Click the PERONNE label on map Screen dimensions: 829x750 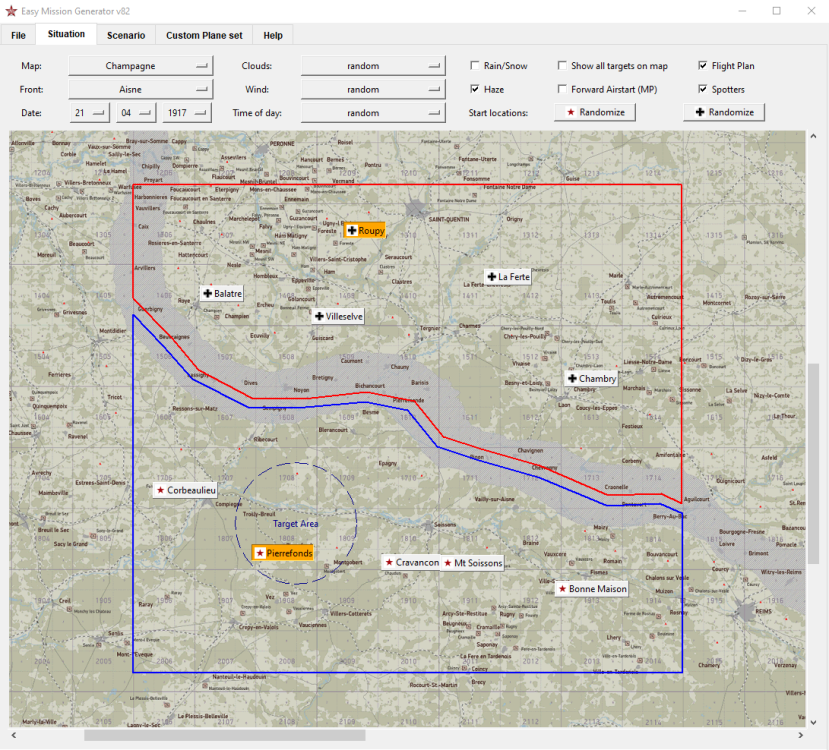pos(282,144)
